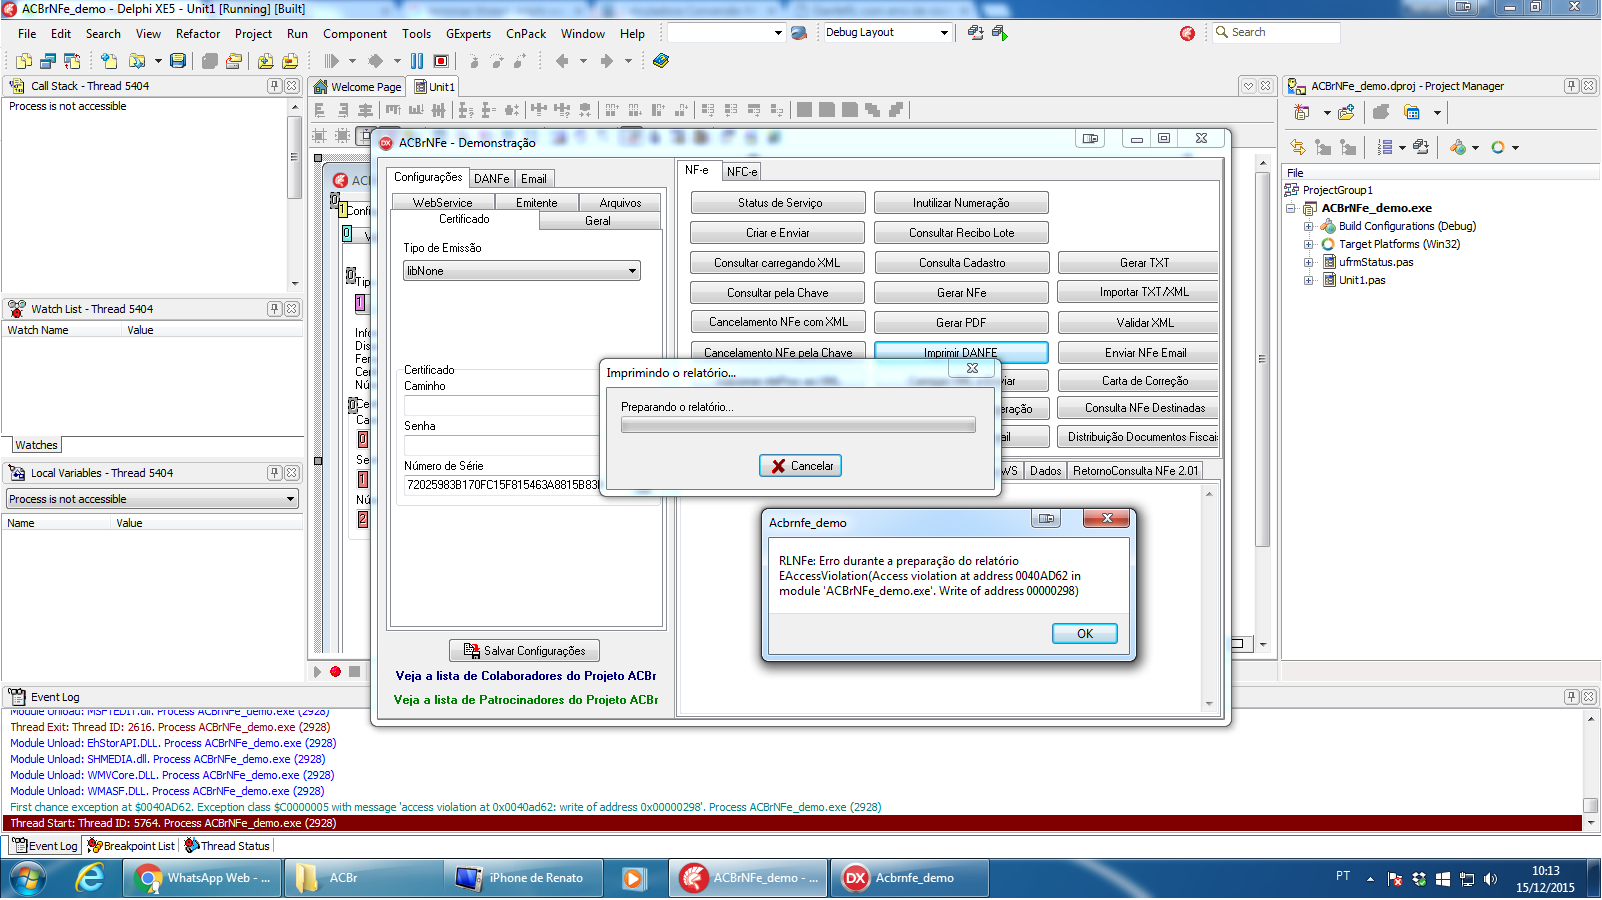Open the Run button dropdown arrow
Image resolution: width=1602 pixels, height=900 pixels.
click(352, 61)
